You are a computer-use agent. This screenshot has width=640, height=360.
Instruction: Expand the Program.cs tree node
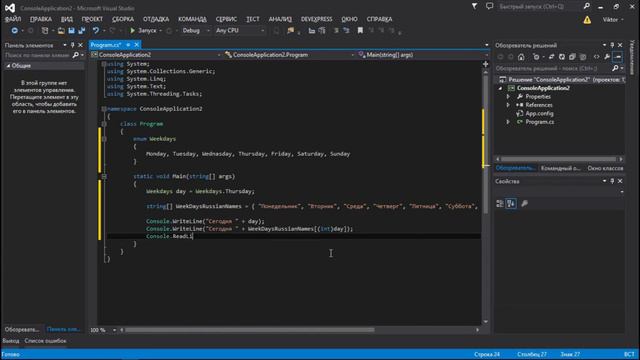click(x=508, y=122)
